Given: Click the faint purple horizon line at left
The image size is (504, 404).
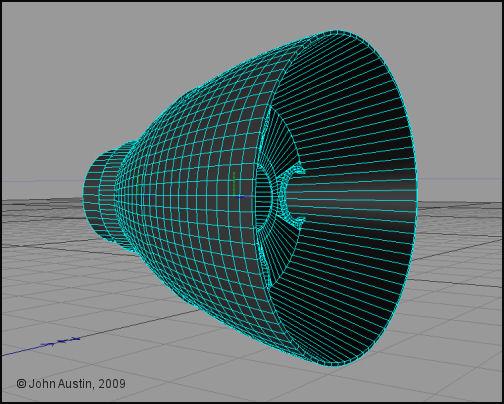Looking at the screenshot, I should [x=42, y=181].
